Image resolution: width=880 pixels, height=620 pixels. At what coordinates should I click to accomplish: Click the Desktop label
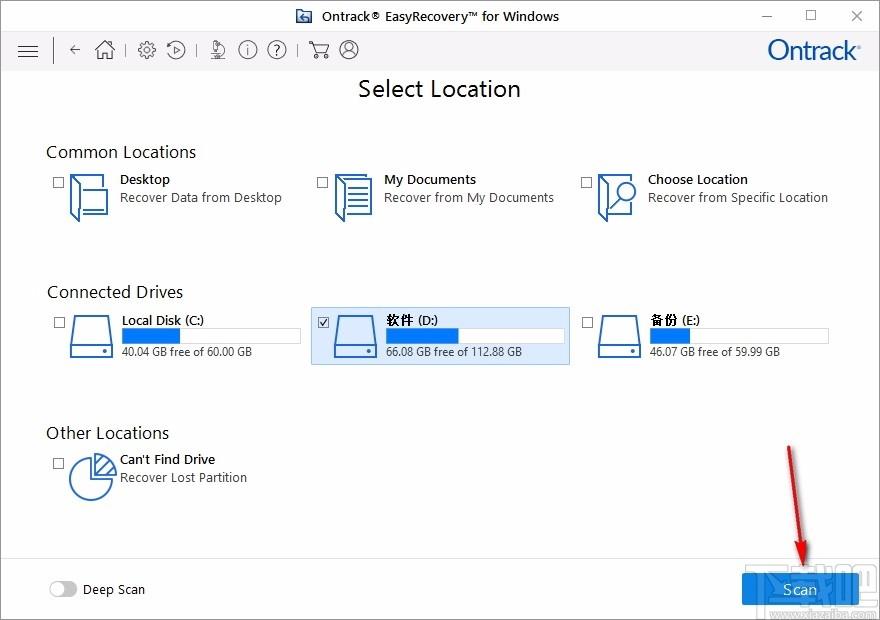coord(145,180)
